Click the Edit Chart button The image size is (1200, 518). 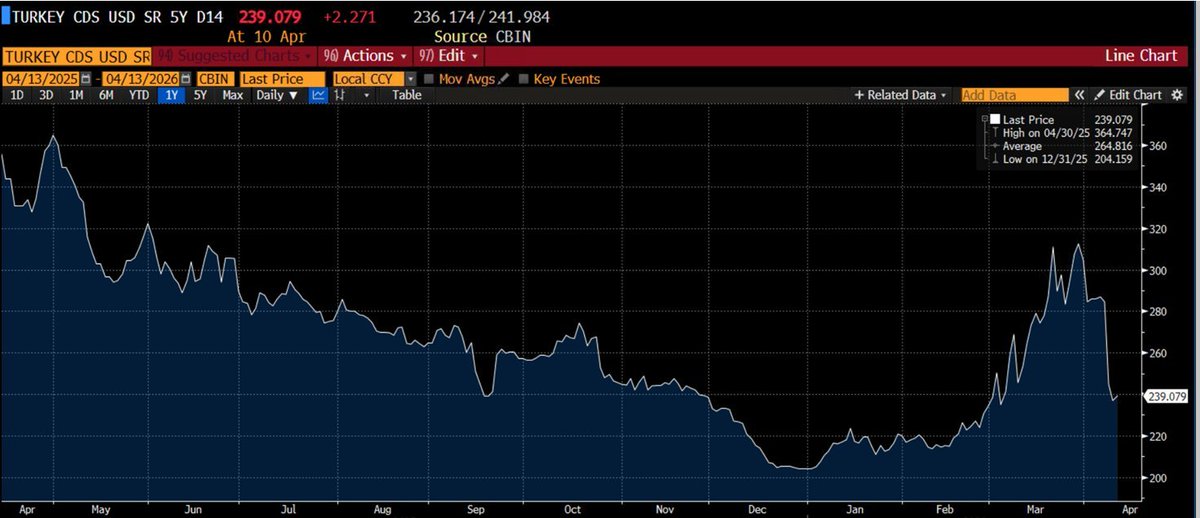pyautogui.click(x=1128, y=95)
